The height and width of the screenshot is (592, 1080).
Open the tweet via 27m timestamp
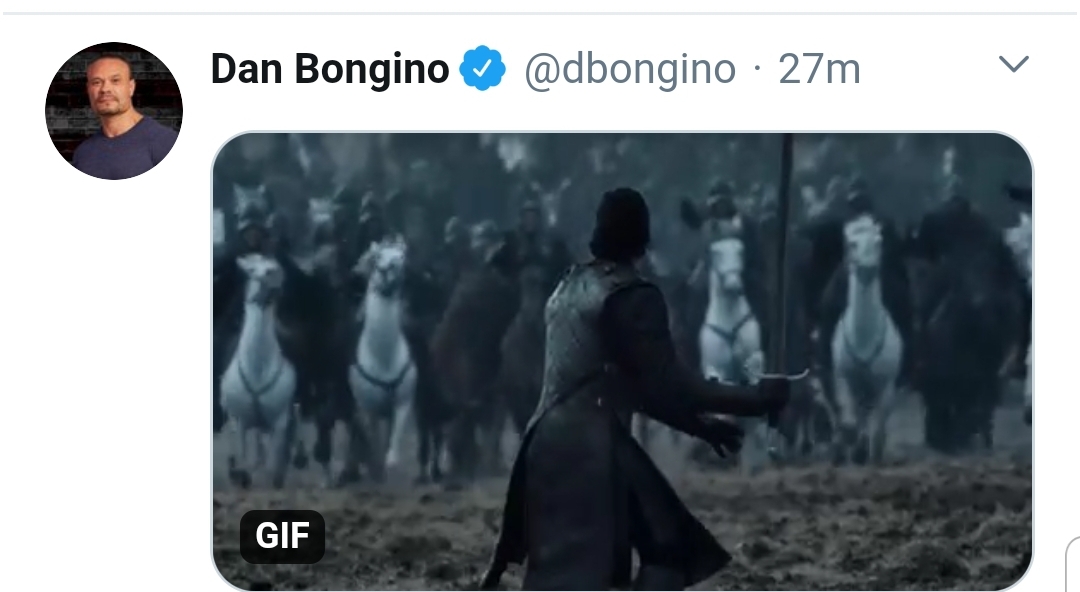tap(819, 69)
